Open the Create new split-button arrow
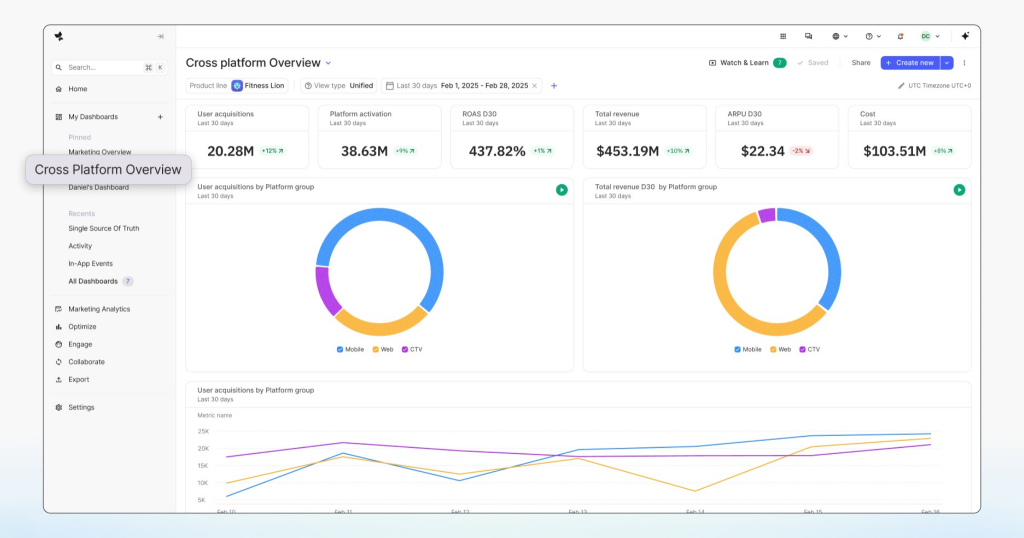 (x=947, y=63)
